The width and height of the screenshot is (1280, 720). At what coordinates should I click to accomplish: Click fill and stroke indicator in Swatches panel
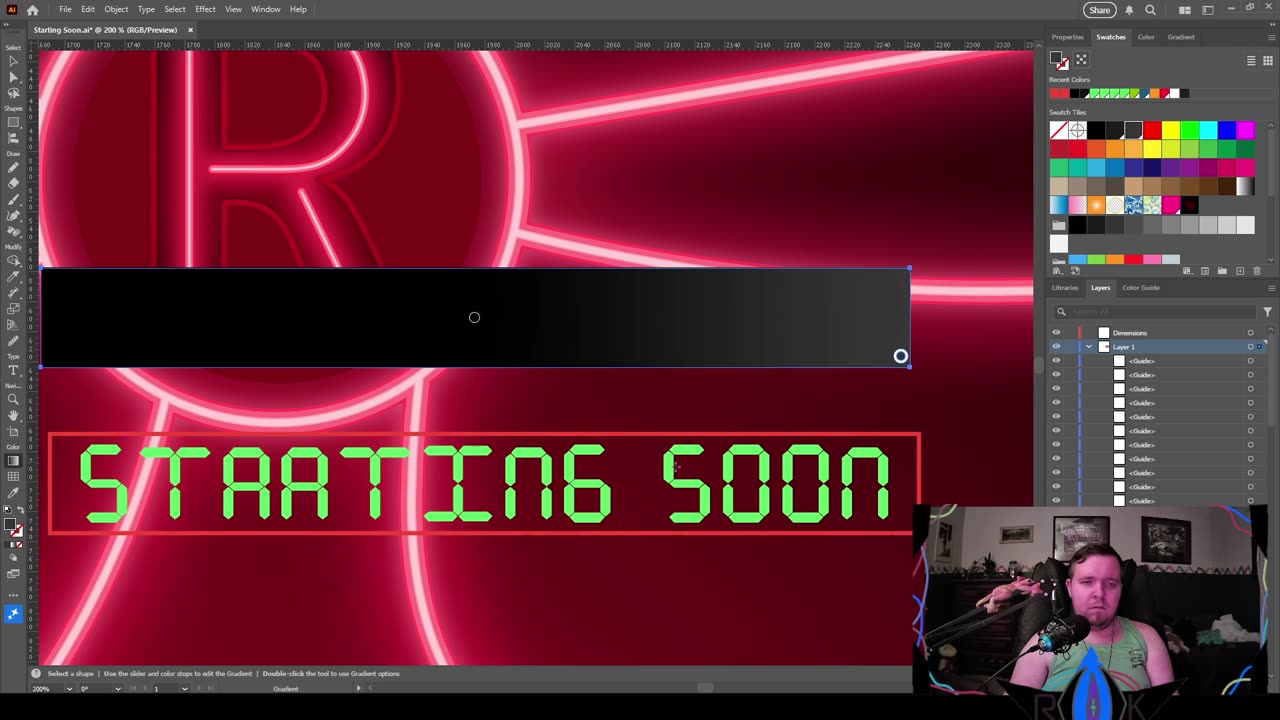[x=1059, y=61]
